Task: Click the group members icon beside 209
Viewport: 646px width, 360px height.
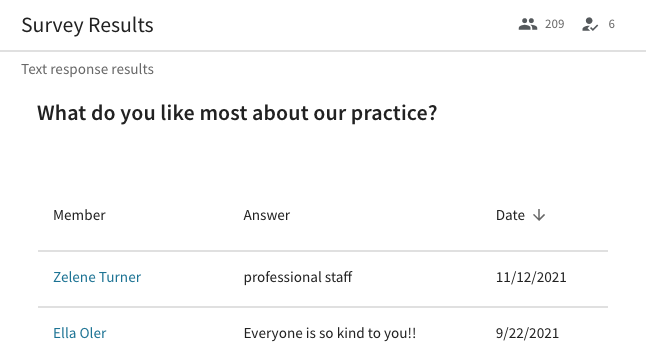Action: pyautogui.click(x=527, y=24)
